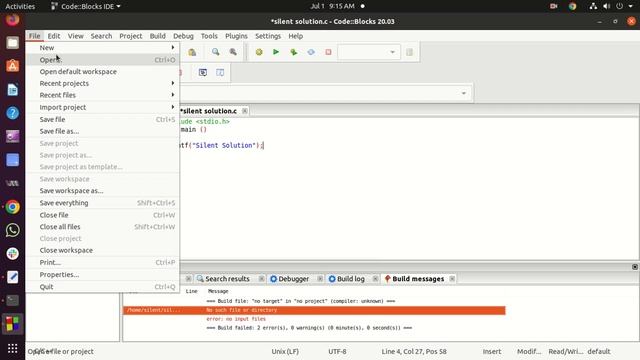Open Ubuntu Software from the dock
The width and height of the screenshot is (640, 360).
click(x=12, y=66)
